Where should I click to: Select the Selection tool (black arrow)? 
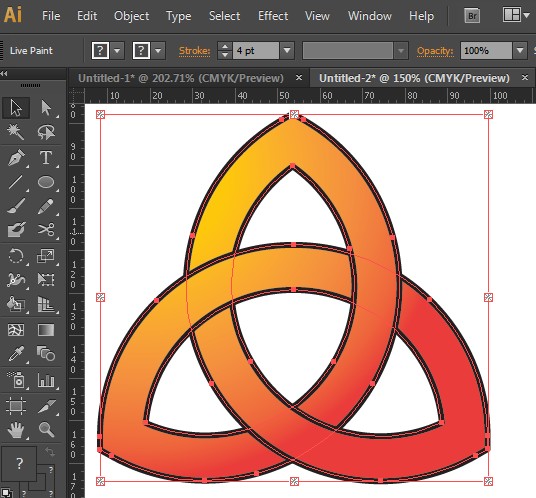pyautogui.click(x=16, y=108)
